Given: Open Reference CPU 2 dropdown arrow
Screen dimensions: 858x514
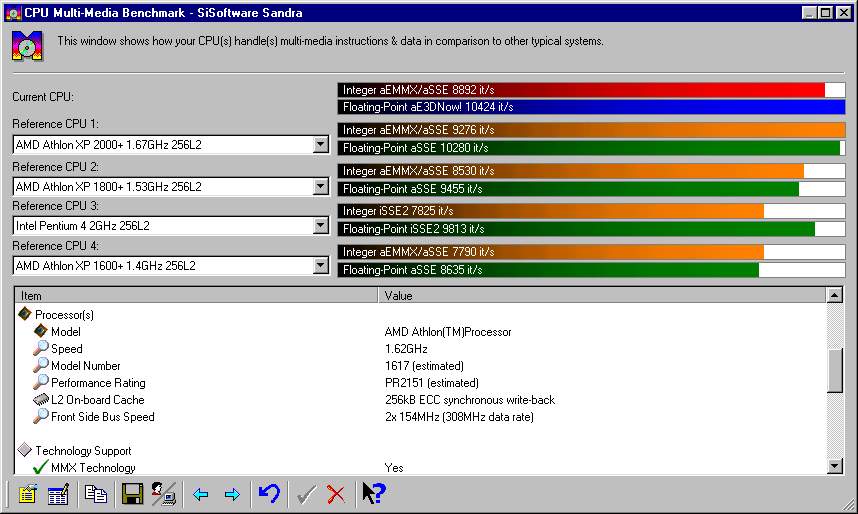Looking at the screenshot, I should coord(321,187).
